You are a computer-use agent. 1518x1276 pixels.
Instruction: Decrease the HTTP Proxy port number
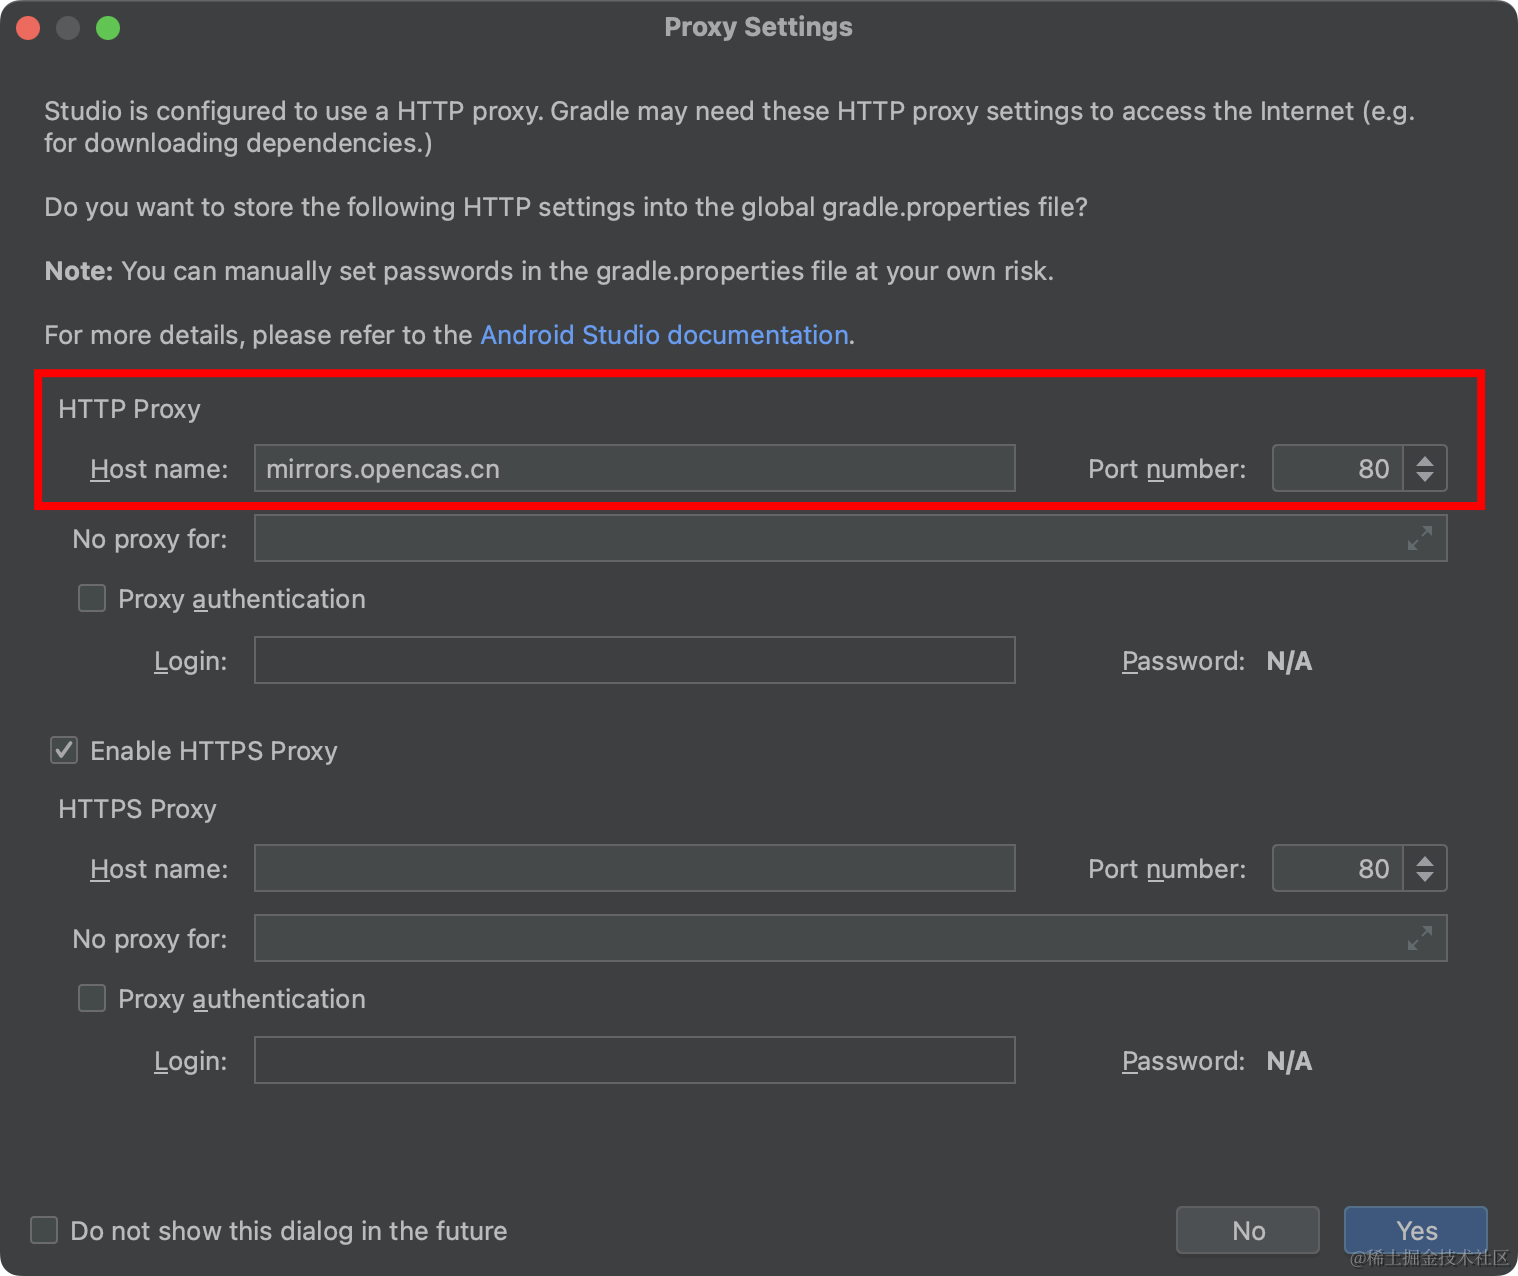point(1425,478)
